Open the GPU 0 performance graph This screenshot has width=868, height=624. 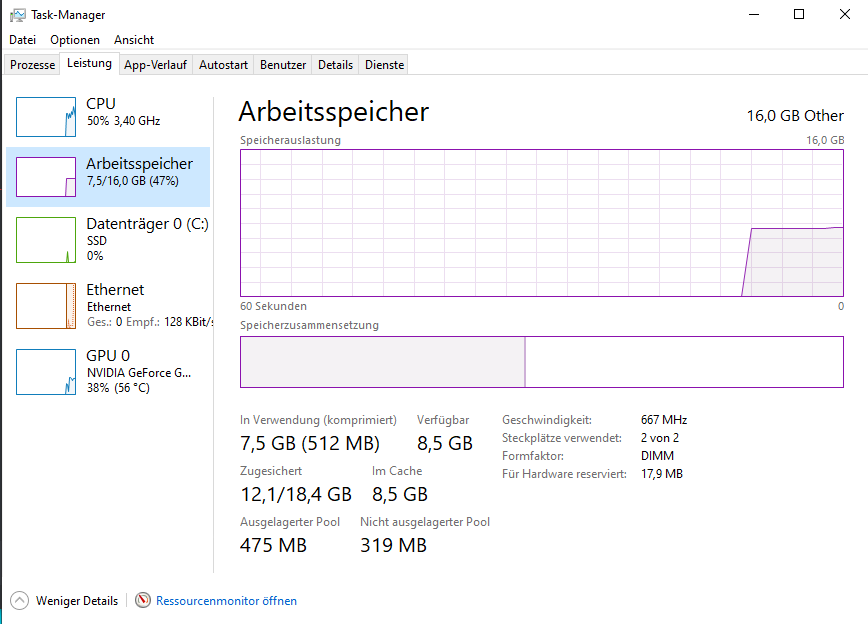(46, 372)
